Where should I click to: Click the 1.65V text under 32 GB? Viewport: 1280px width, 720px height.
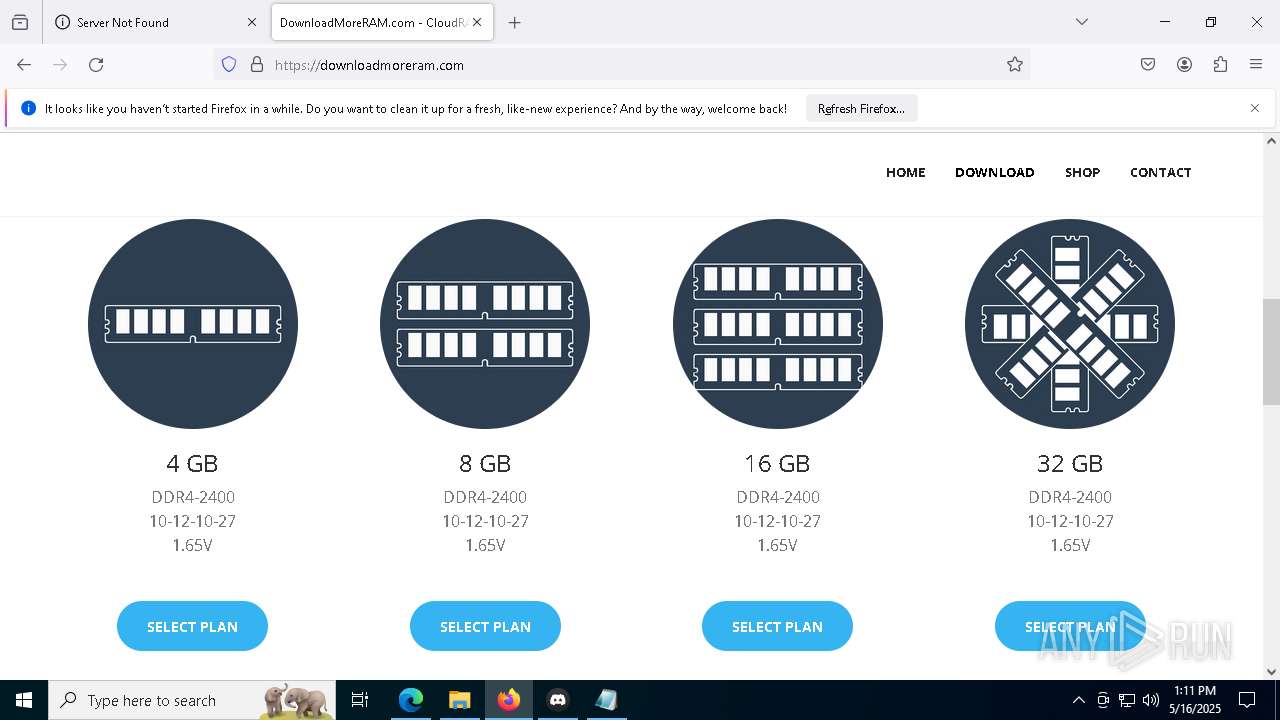point(1070,545)
